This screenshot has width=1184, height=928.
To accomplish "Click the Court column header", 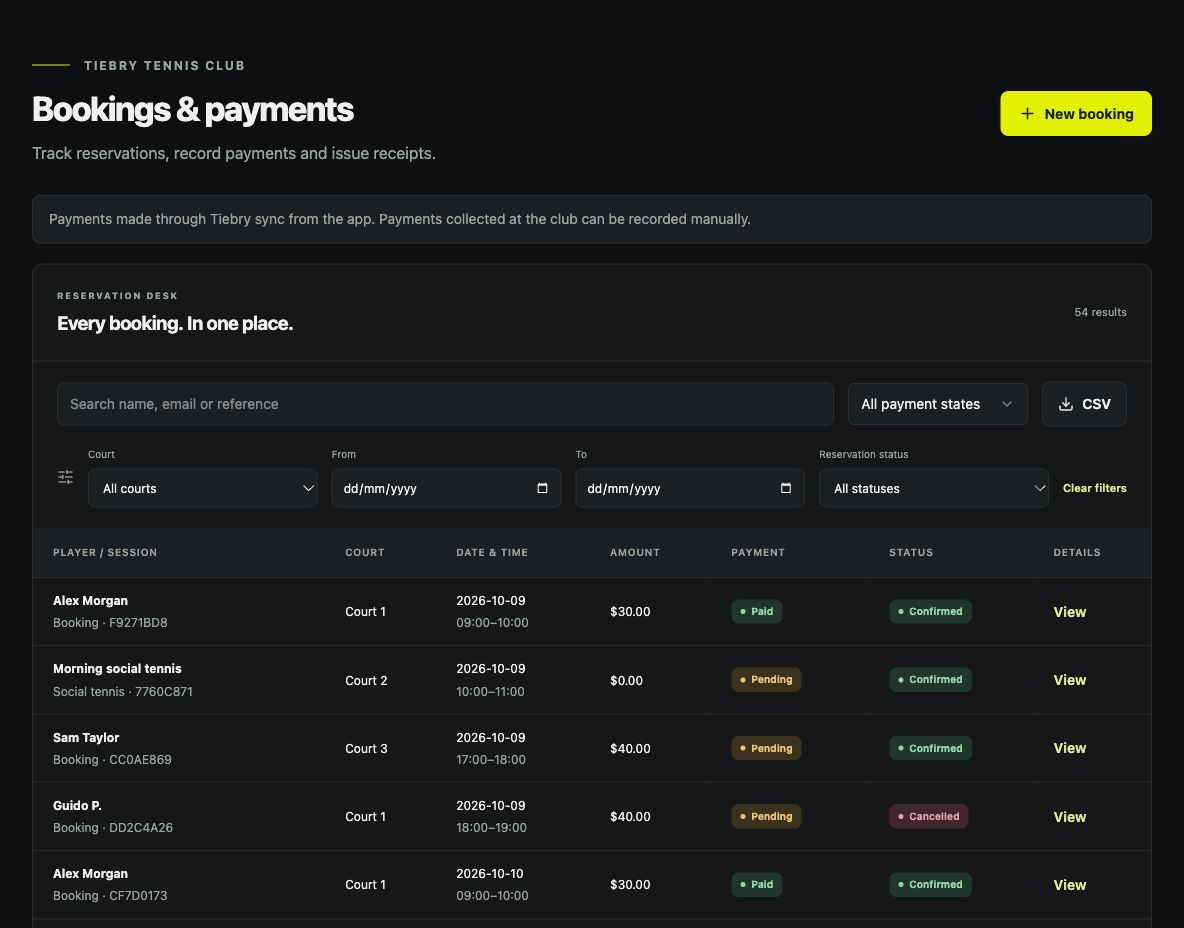I will click(365, 552).
